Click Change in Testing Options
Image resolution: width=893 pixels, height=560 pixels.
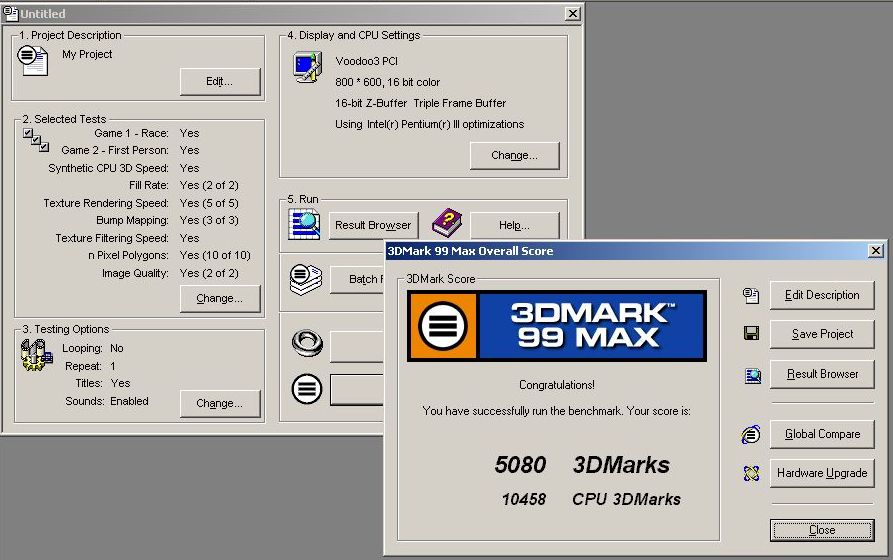pos(220,403)
